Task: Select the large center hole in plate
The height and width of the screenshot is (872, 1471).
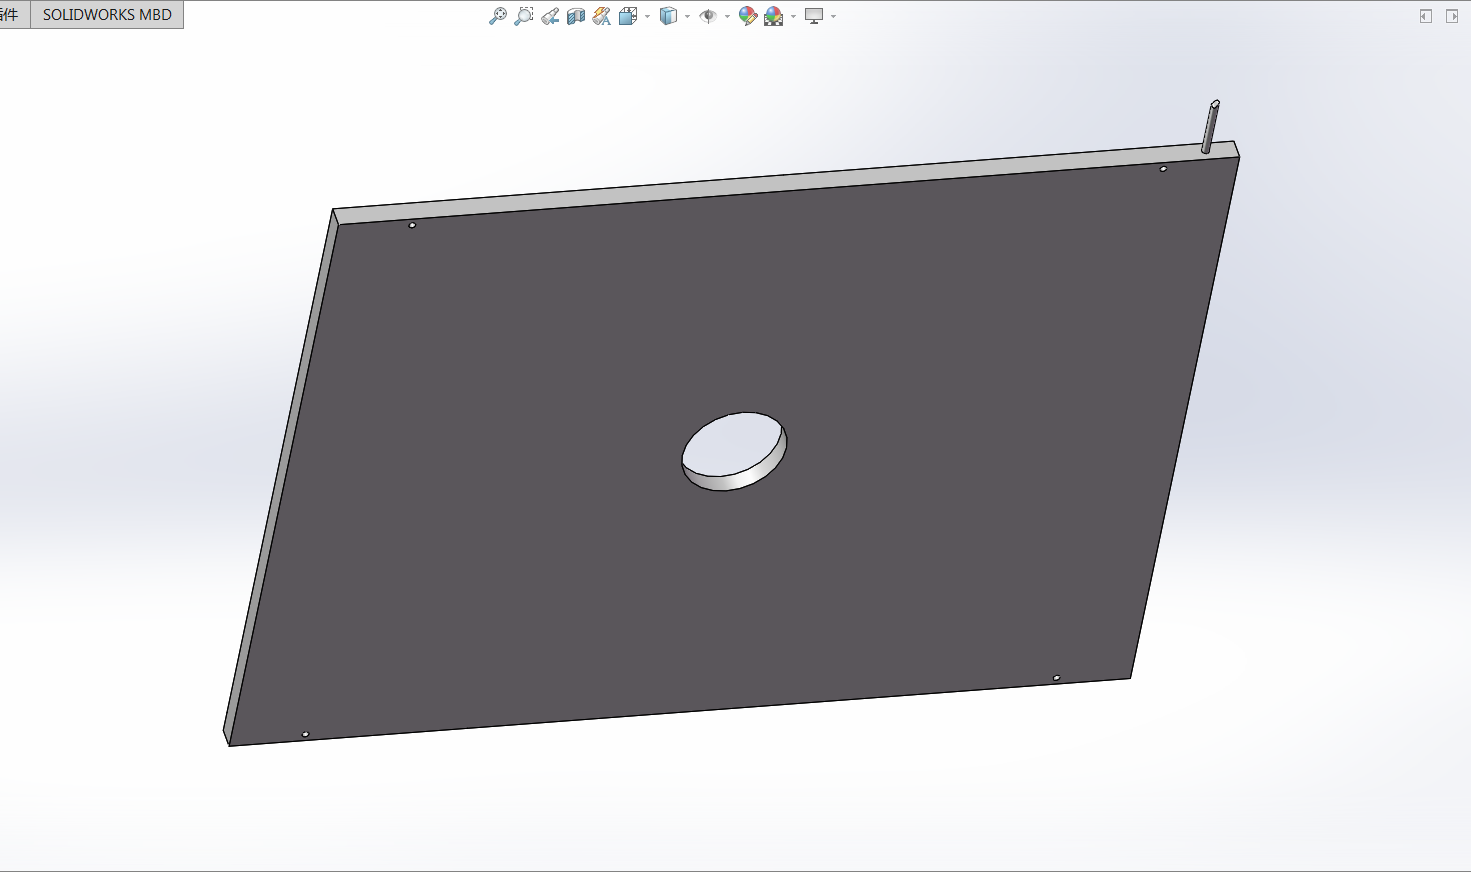Action: [x=732, y=447]
